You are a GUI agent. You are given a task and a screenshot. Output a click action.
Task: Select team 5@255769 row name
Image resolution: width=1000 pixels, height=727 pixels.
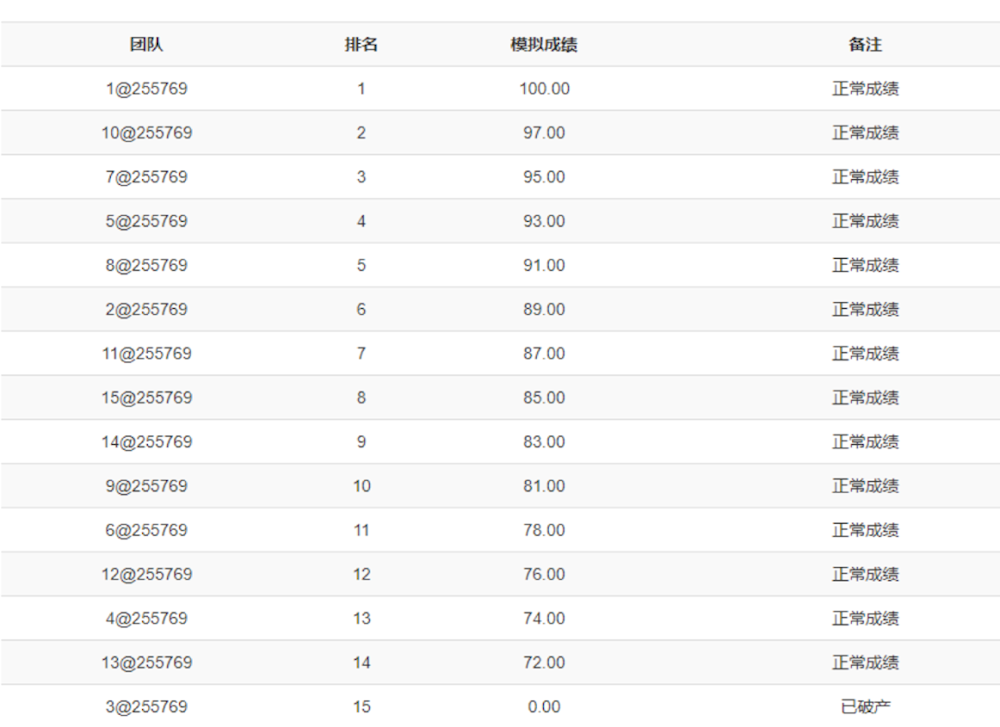point(146,221)
